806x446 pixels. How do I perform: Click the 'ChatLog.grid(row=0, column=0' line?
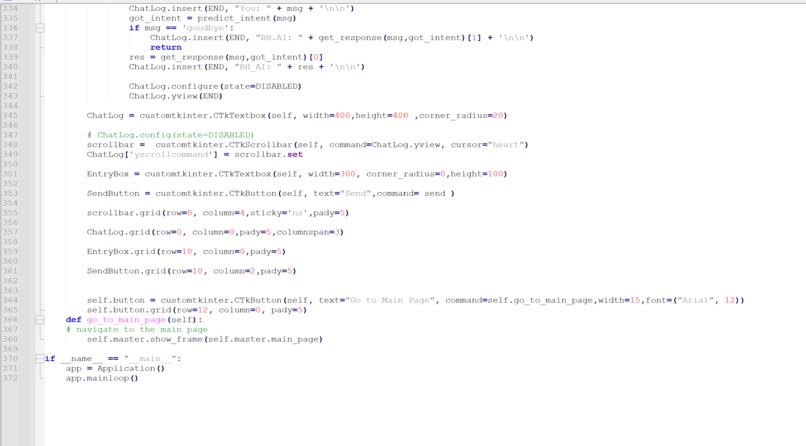215,232
